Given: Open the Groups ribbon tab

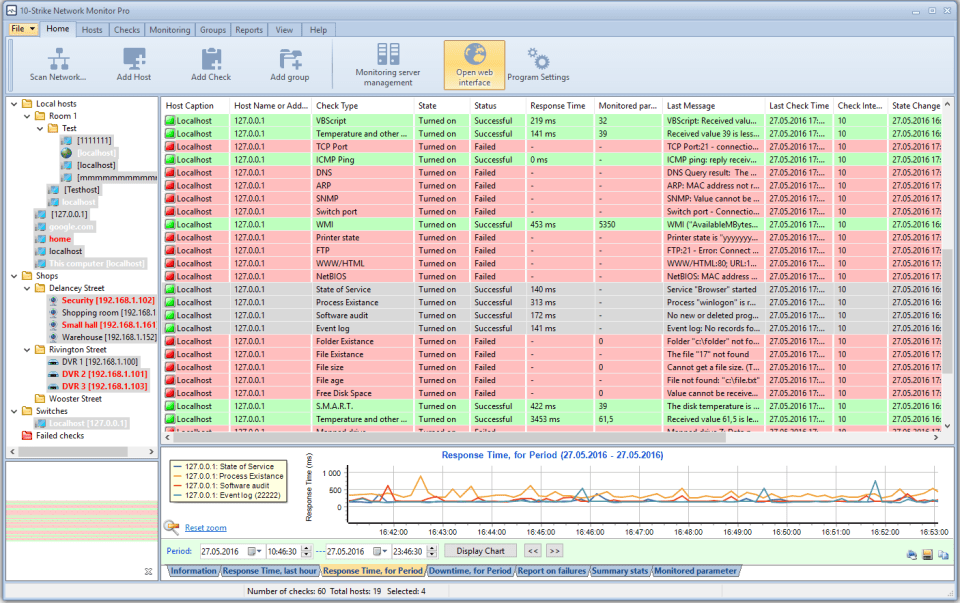Looking at the screenshot, I should (212, 29).
